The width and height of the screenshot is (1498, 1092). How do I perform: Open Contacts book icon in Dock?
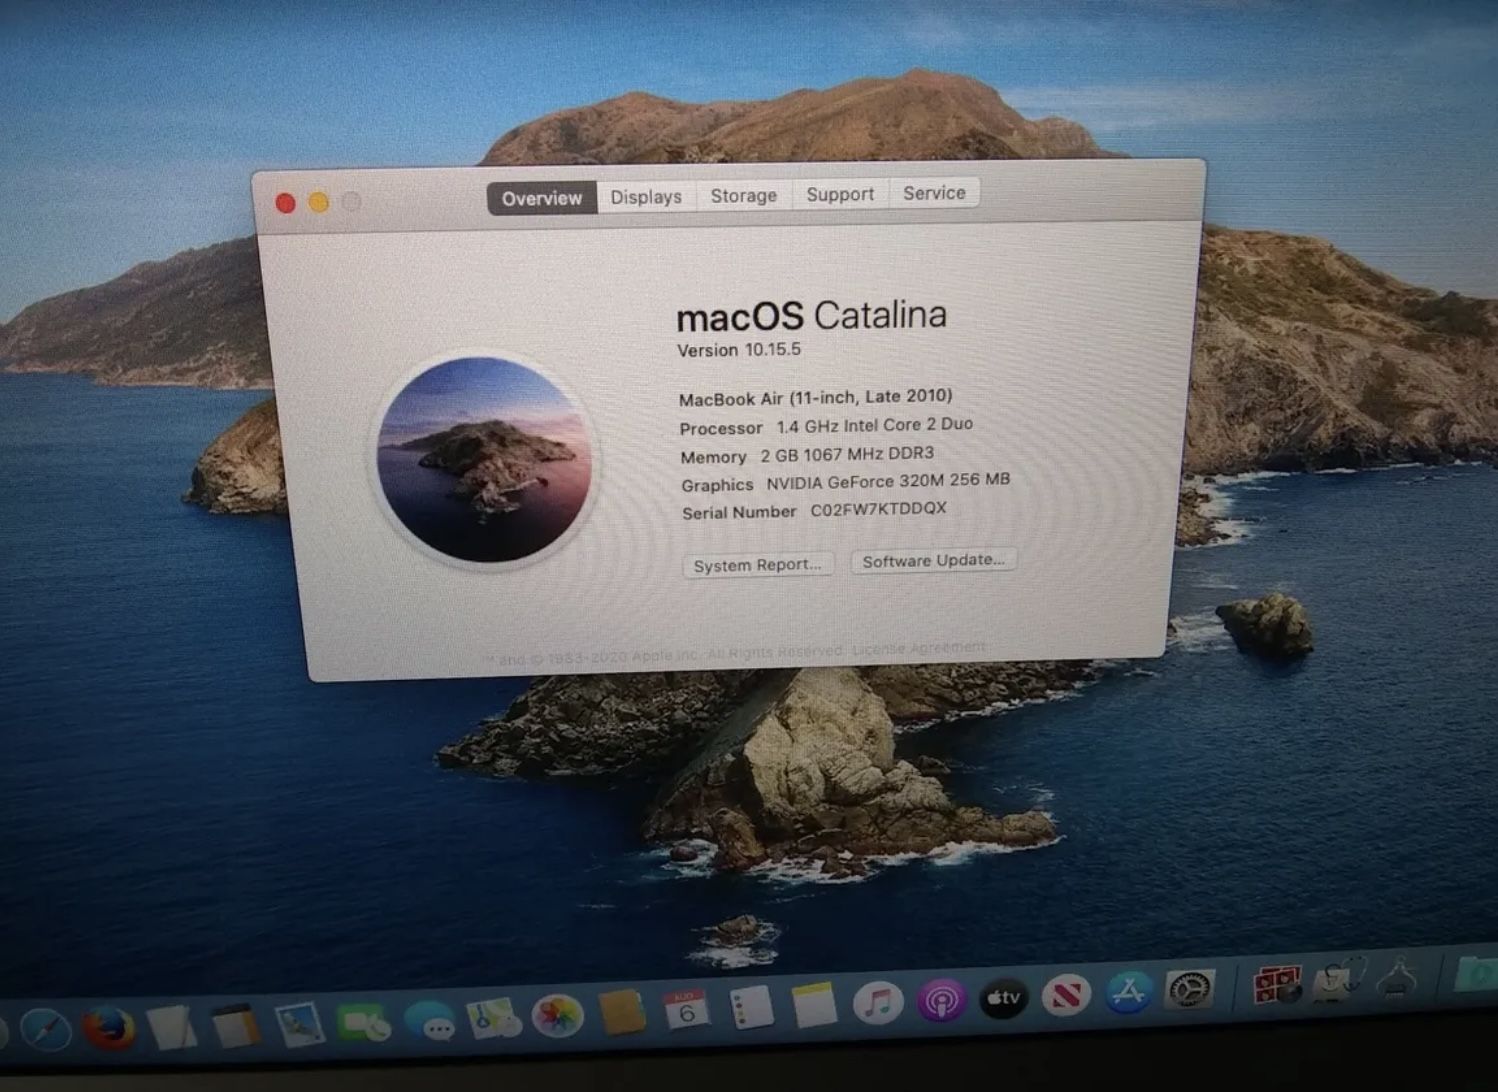click(622, 1012)
